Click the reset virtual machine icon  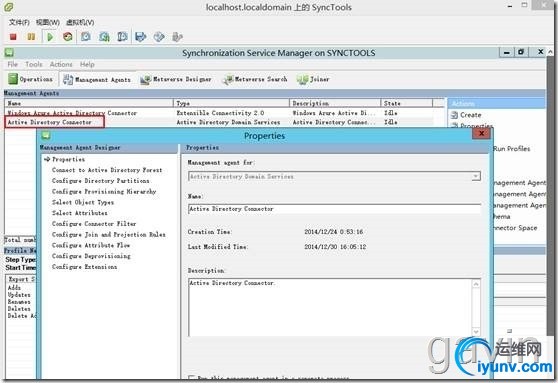68,37
